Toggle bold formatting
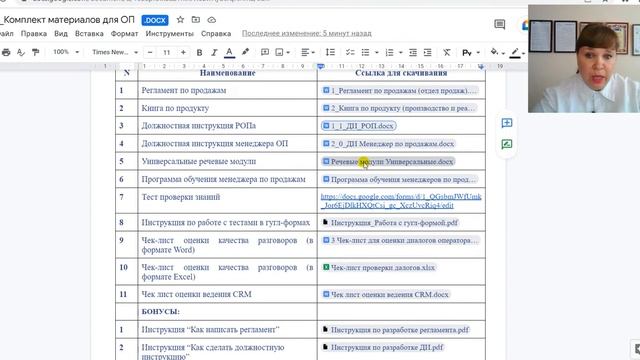Image resolution: width=640 pixels, height=360 pixels. coord(199,52)
